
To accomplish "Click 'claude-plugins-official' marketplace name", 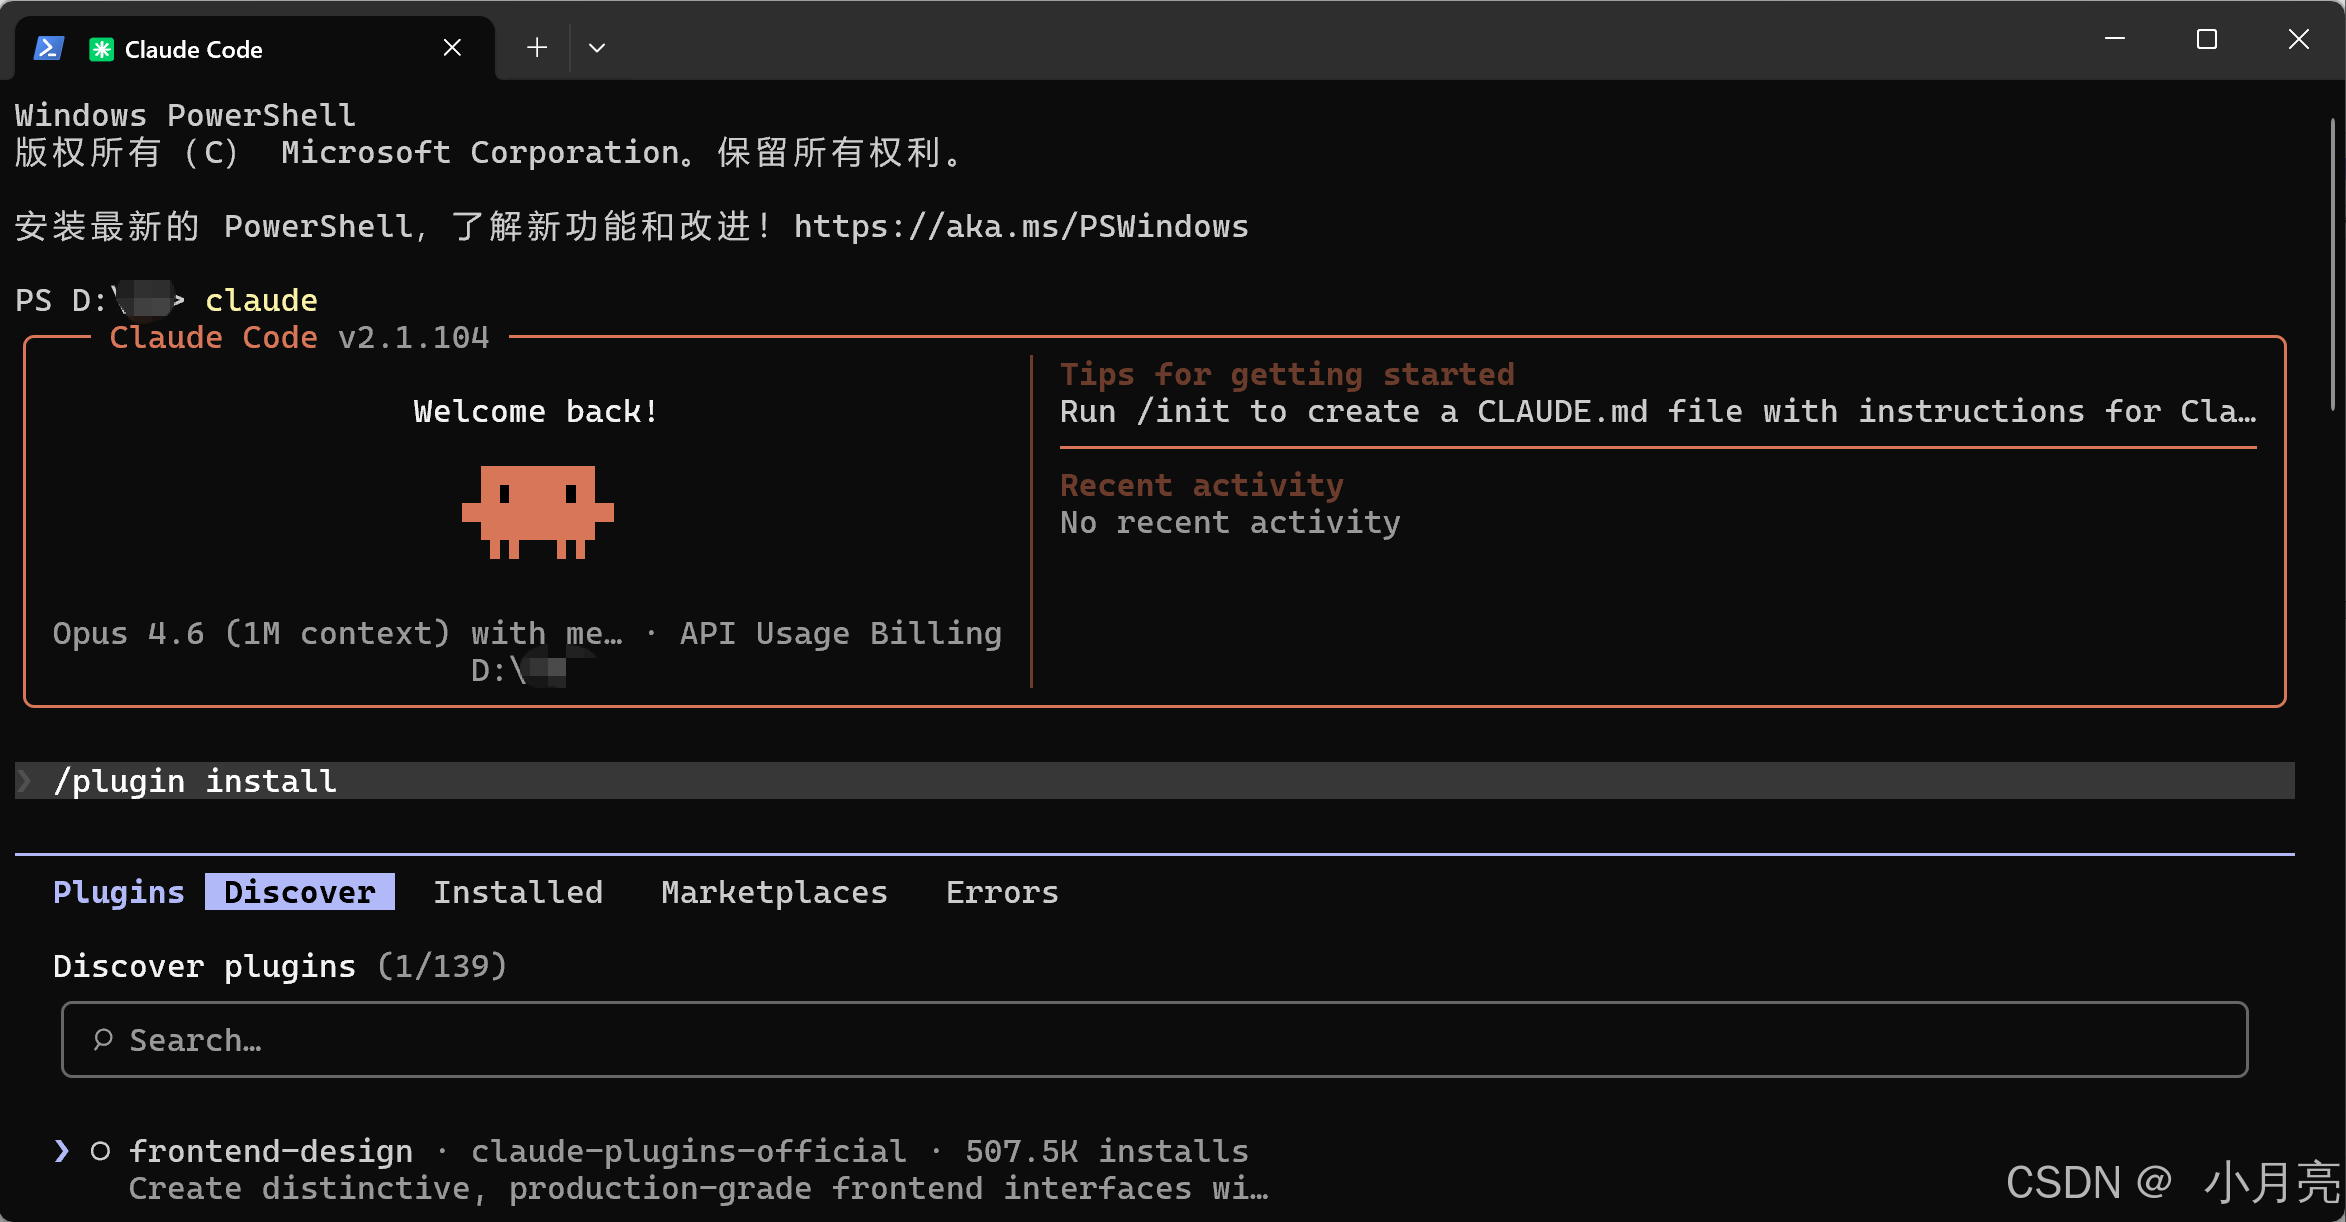I will point(689,1151).
